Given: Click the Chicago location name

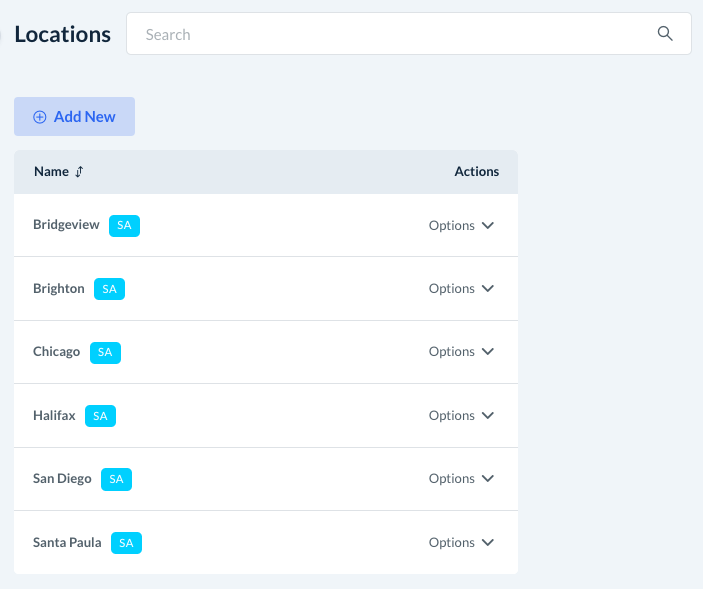Looking at the screenshot, I should [x=56, y=352].
